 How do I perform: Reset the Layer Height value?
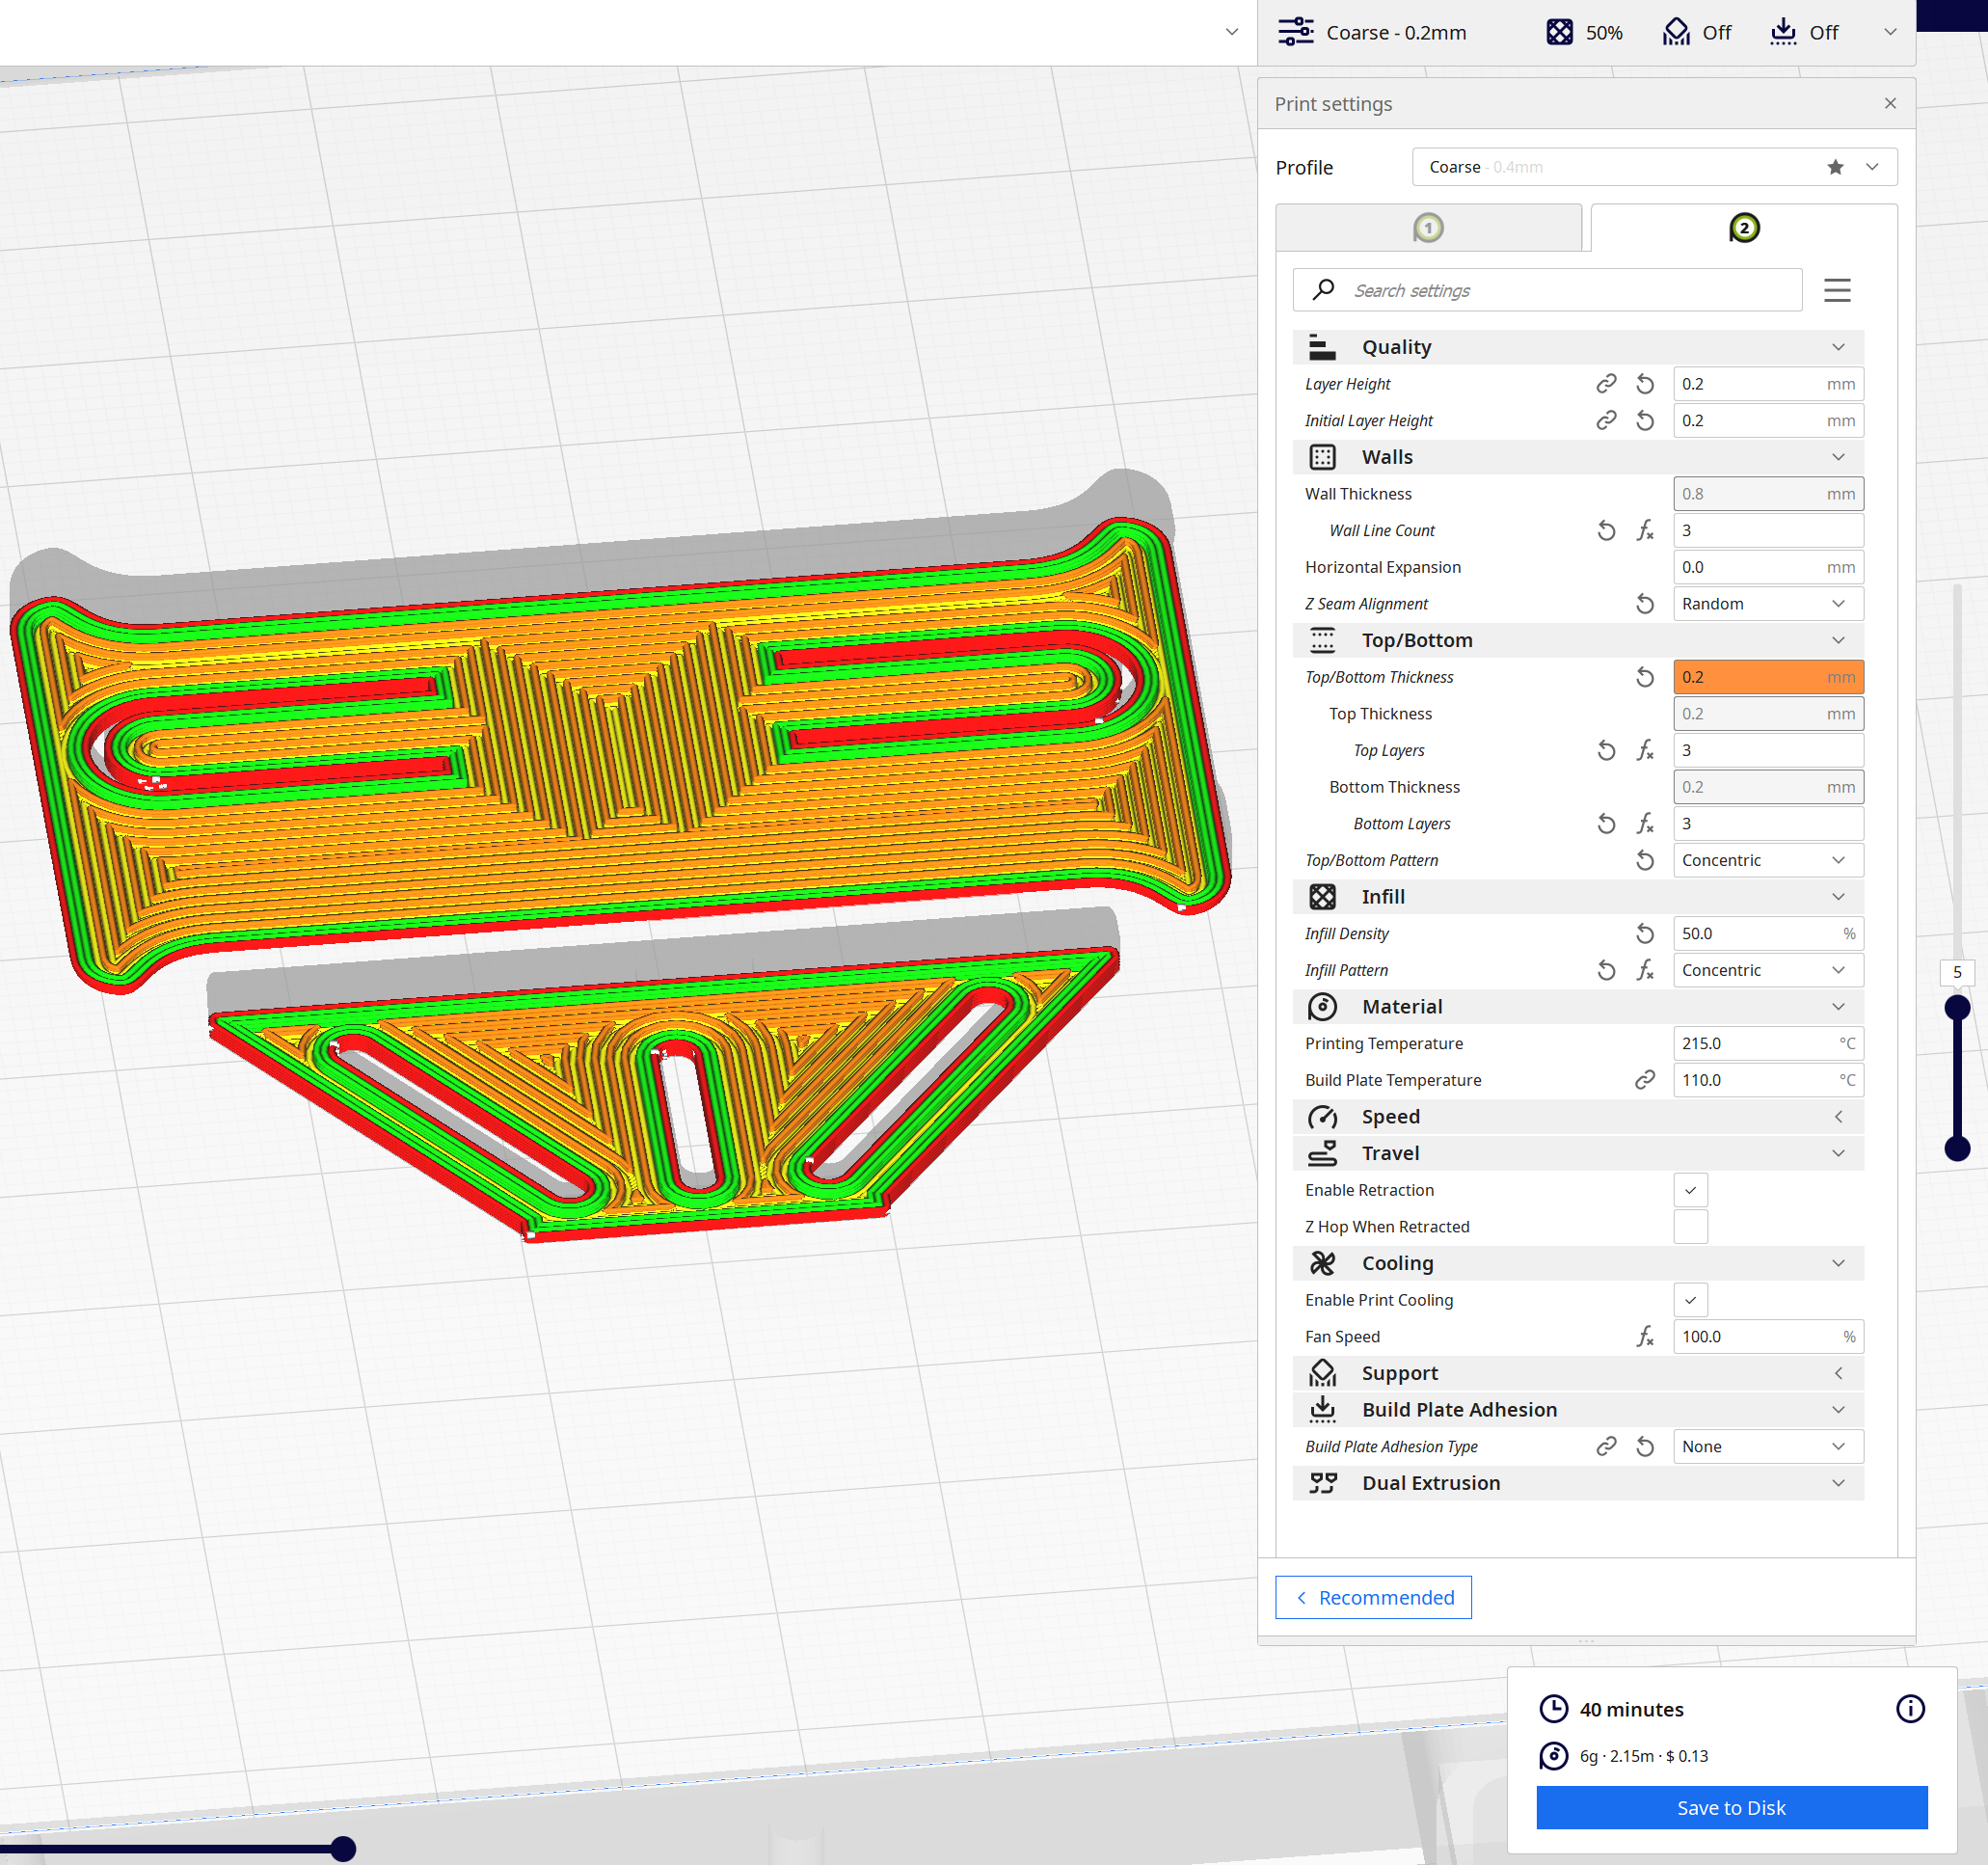coord(1644,384)
